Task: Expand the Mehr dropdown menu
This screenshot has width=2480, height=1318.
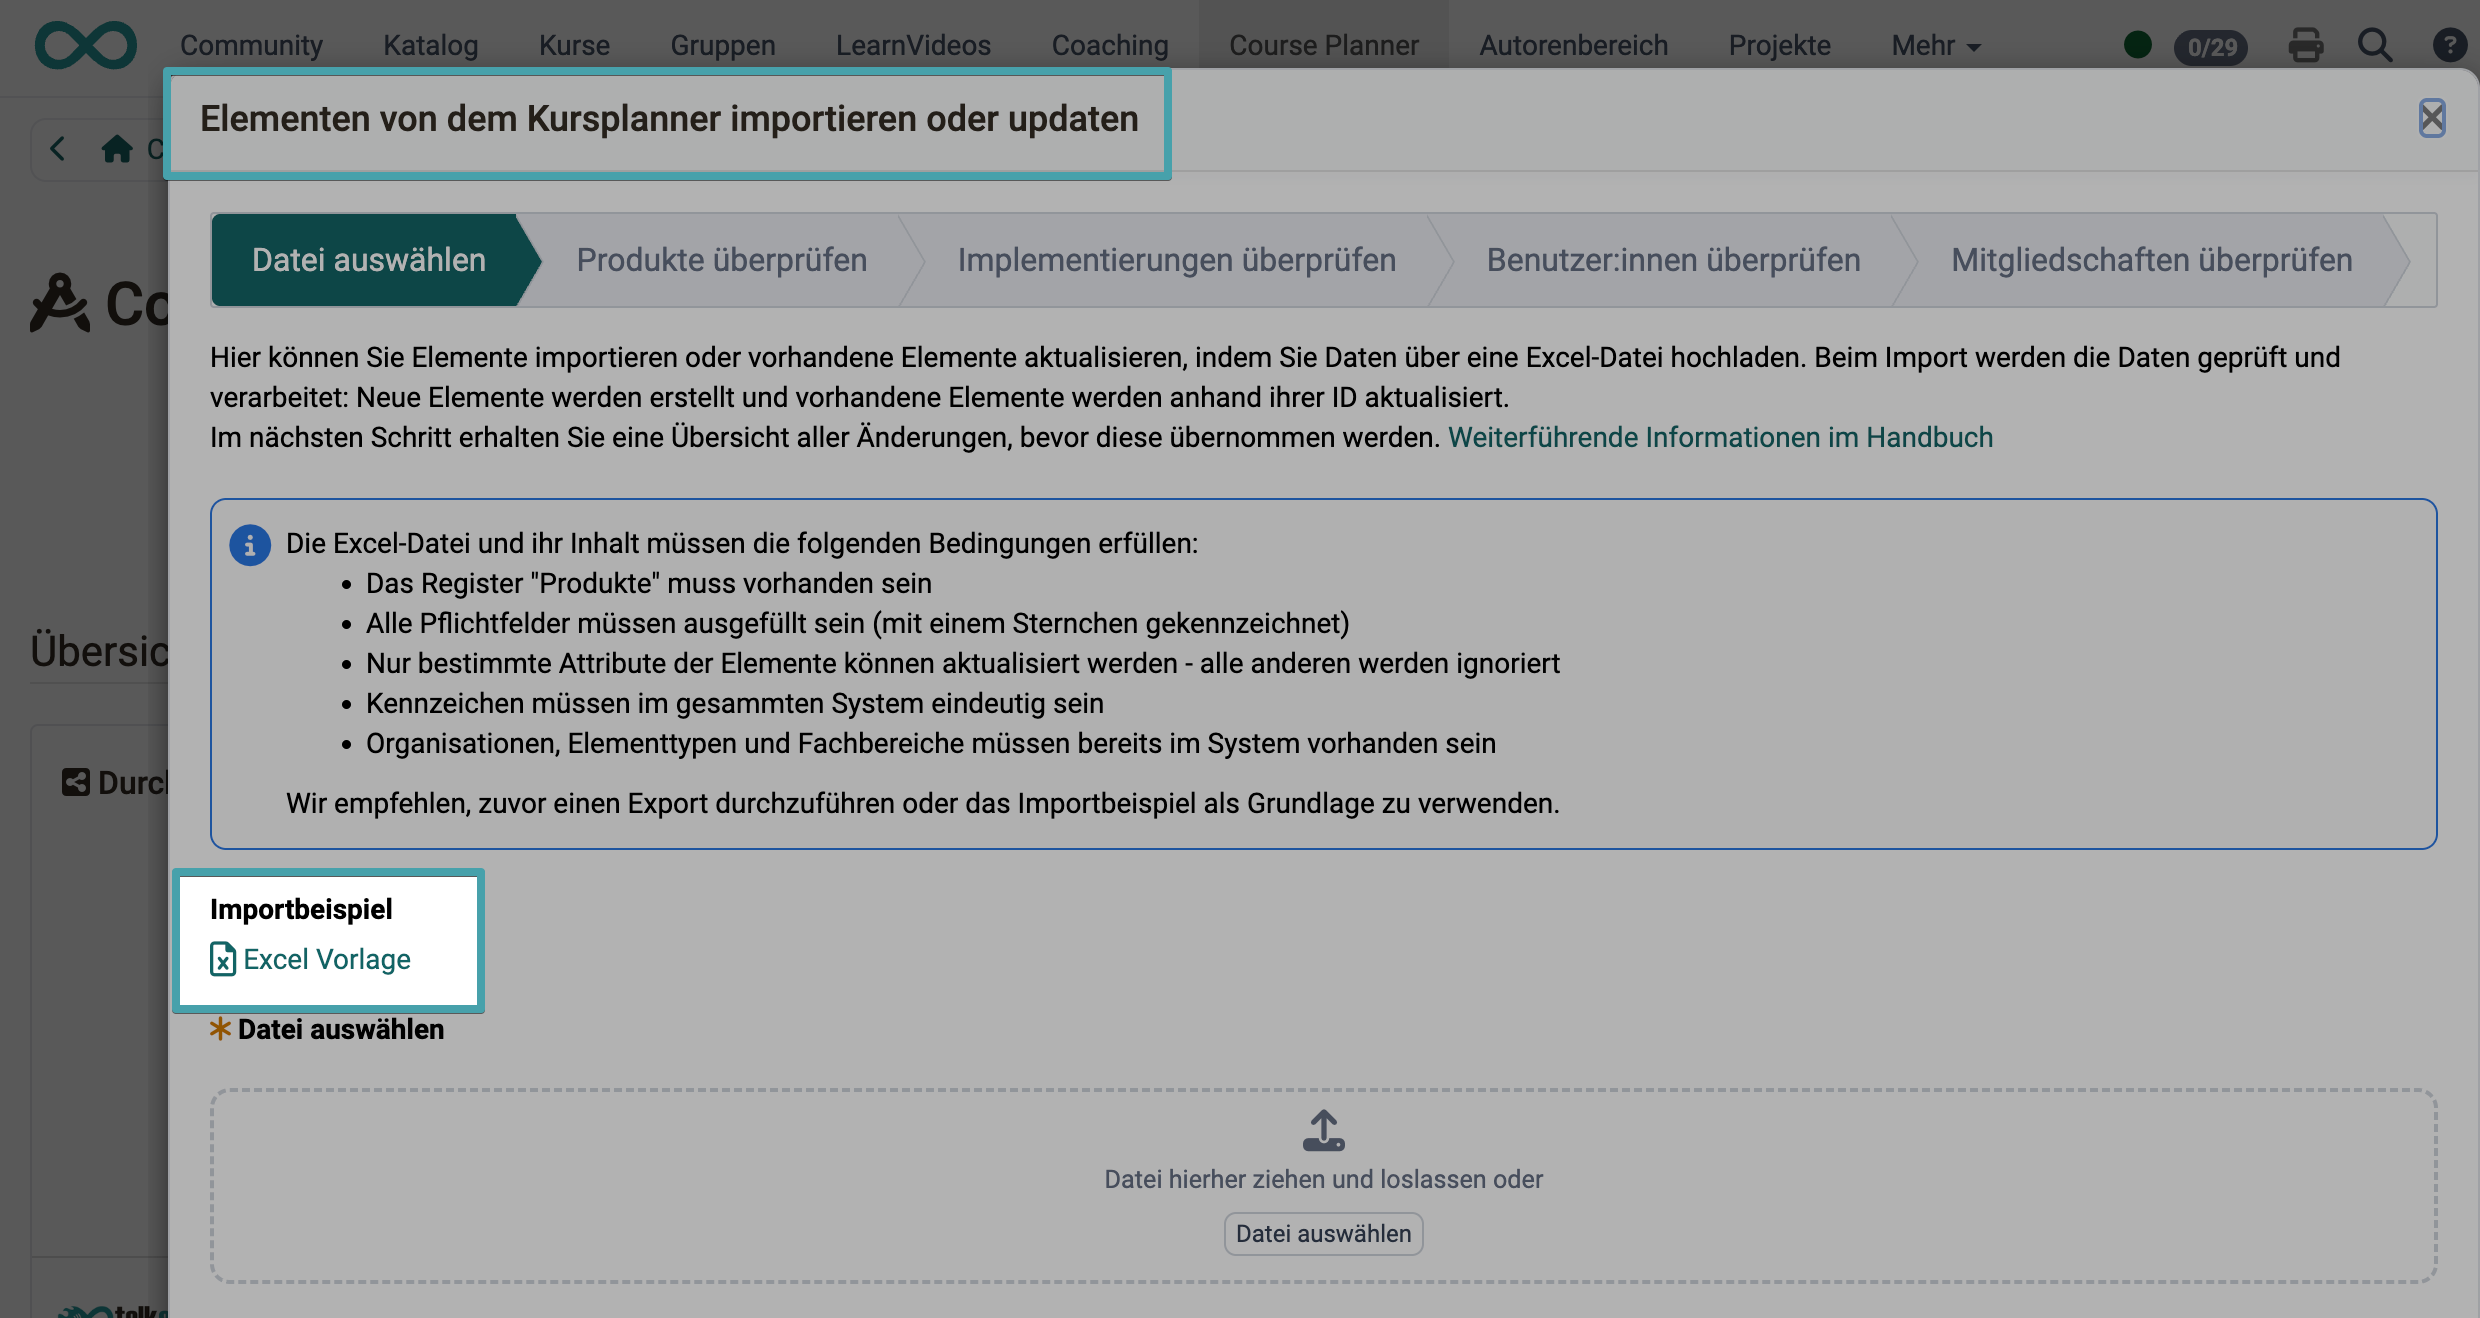Action: point(1935,45)
